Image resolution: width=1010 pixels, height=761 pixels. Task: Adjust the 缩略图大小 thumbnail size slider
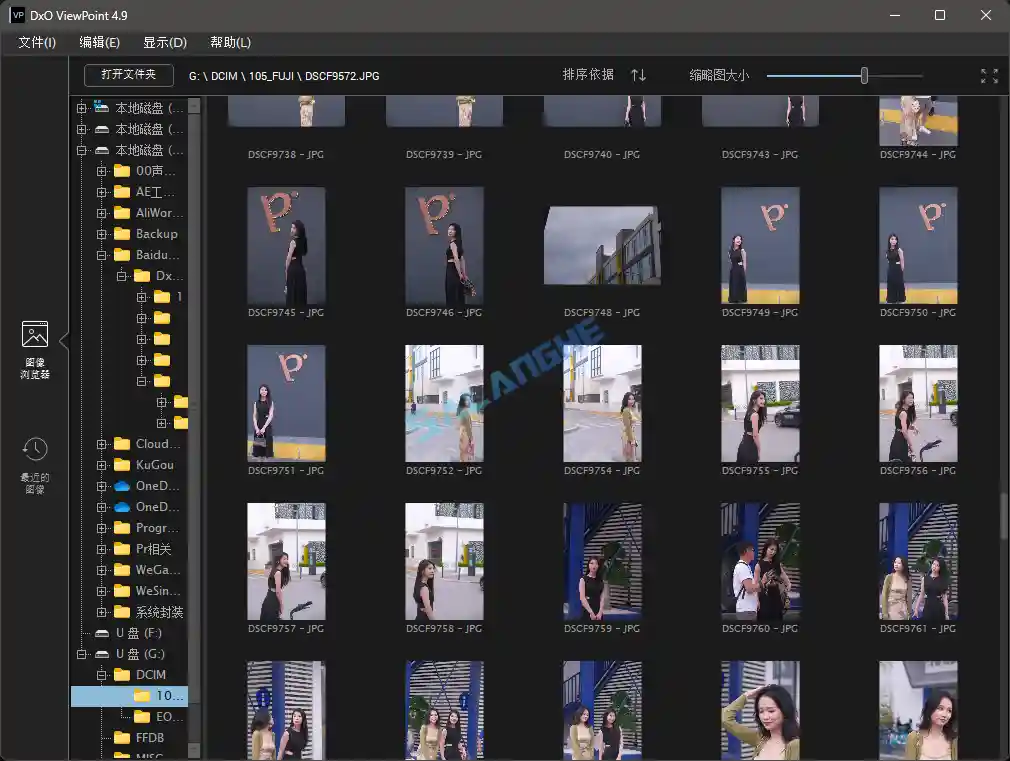click(864, 75)
